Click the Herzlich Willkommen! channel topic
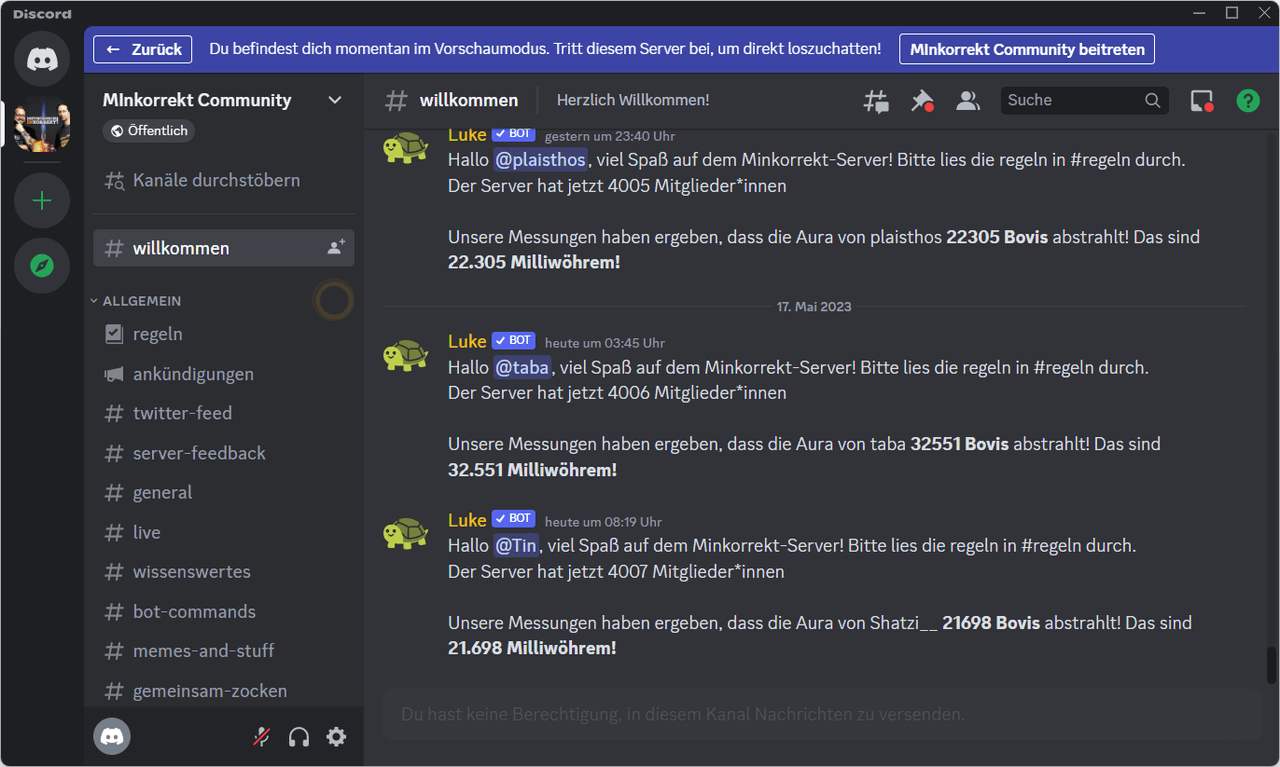The height and width of the screenshot is (767, 1280). 633,100
